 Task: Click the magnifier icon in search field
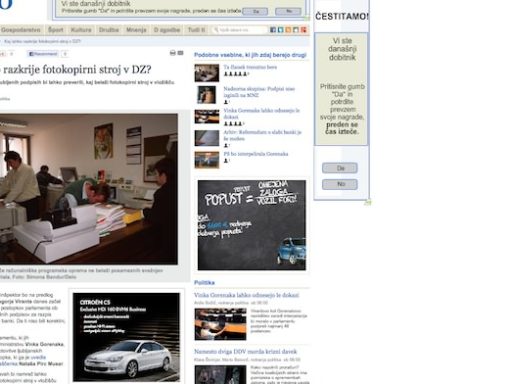pos(216,30)
